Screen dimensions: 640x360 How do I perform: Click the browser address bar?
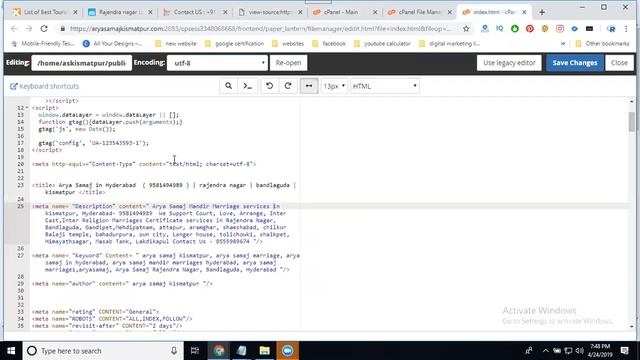260,29
